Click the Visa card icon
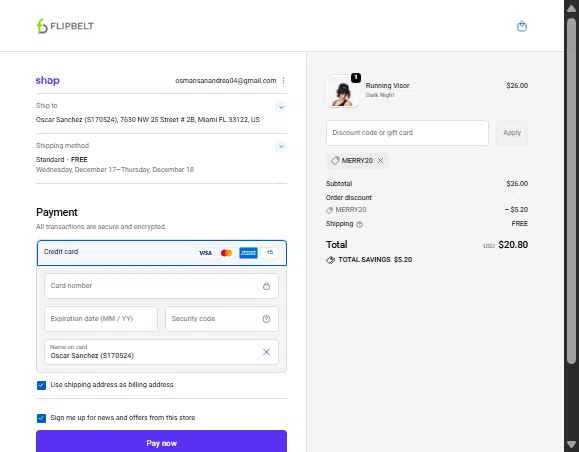Viewport: 579px width, 452px height. coord(205,253)
